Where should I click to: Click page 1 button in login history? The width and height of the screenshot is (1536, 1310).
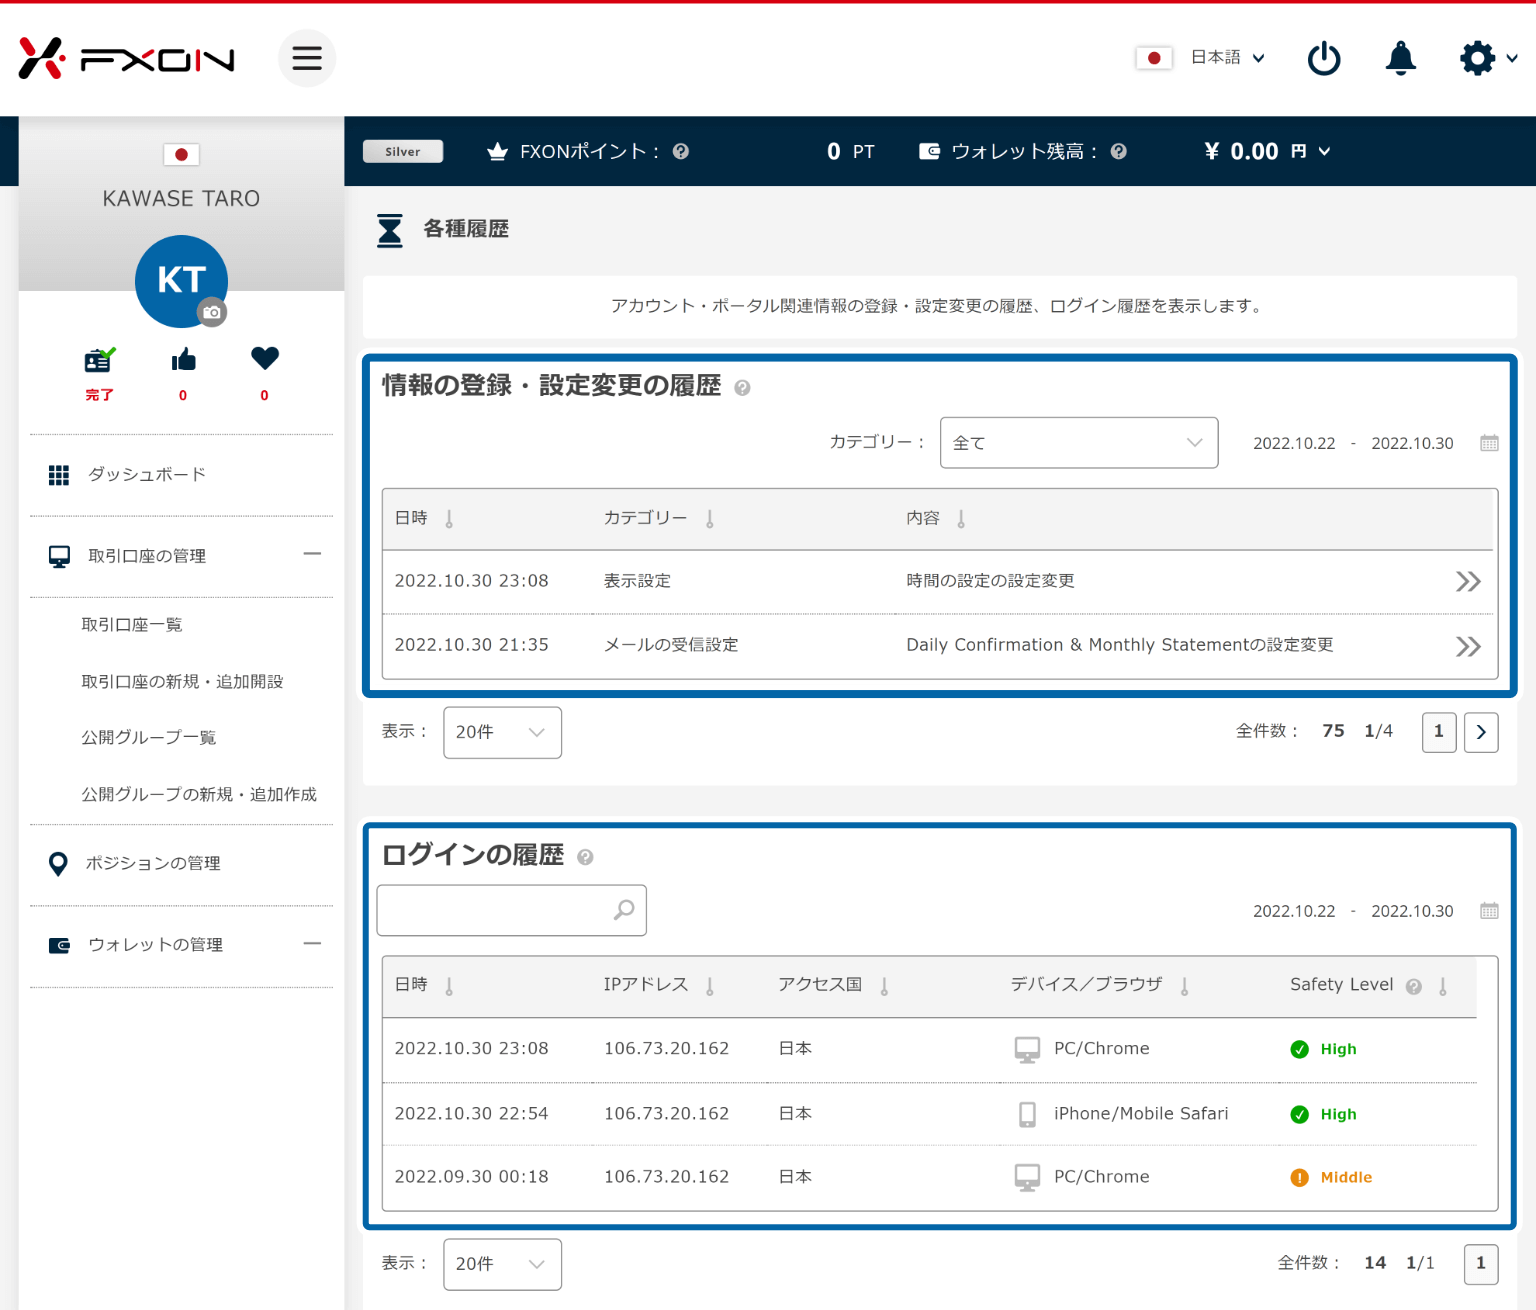[1481, 1264]
